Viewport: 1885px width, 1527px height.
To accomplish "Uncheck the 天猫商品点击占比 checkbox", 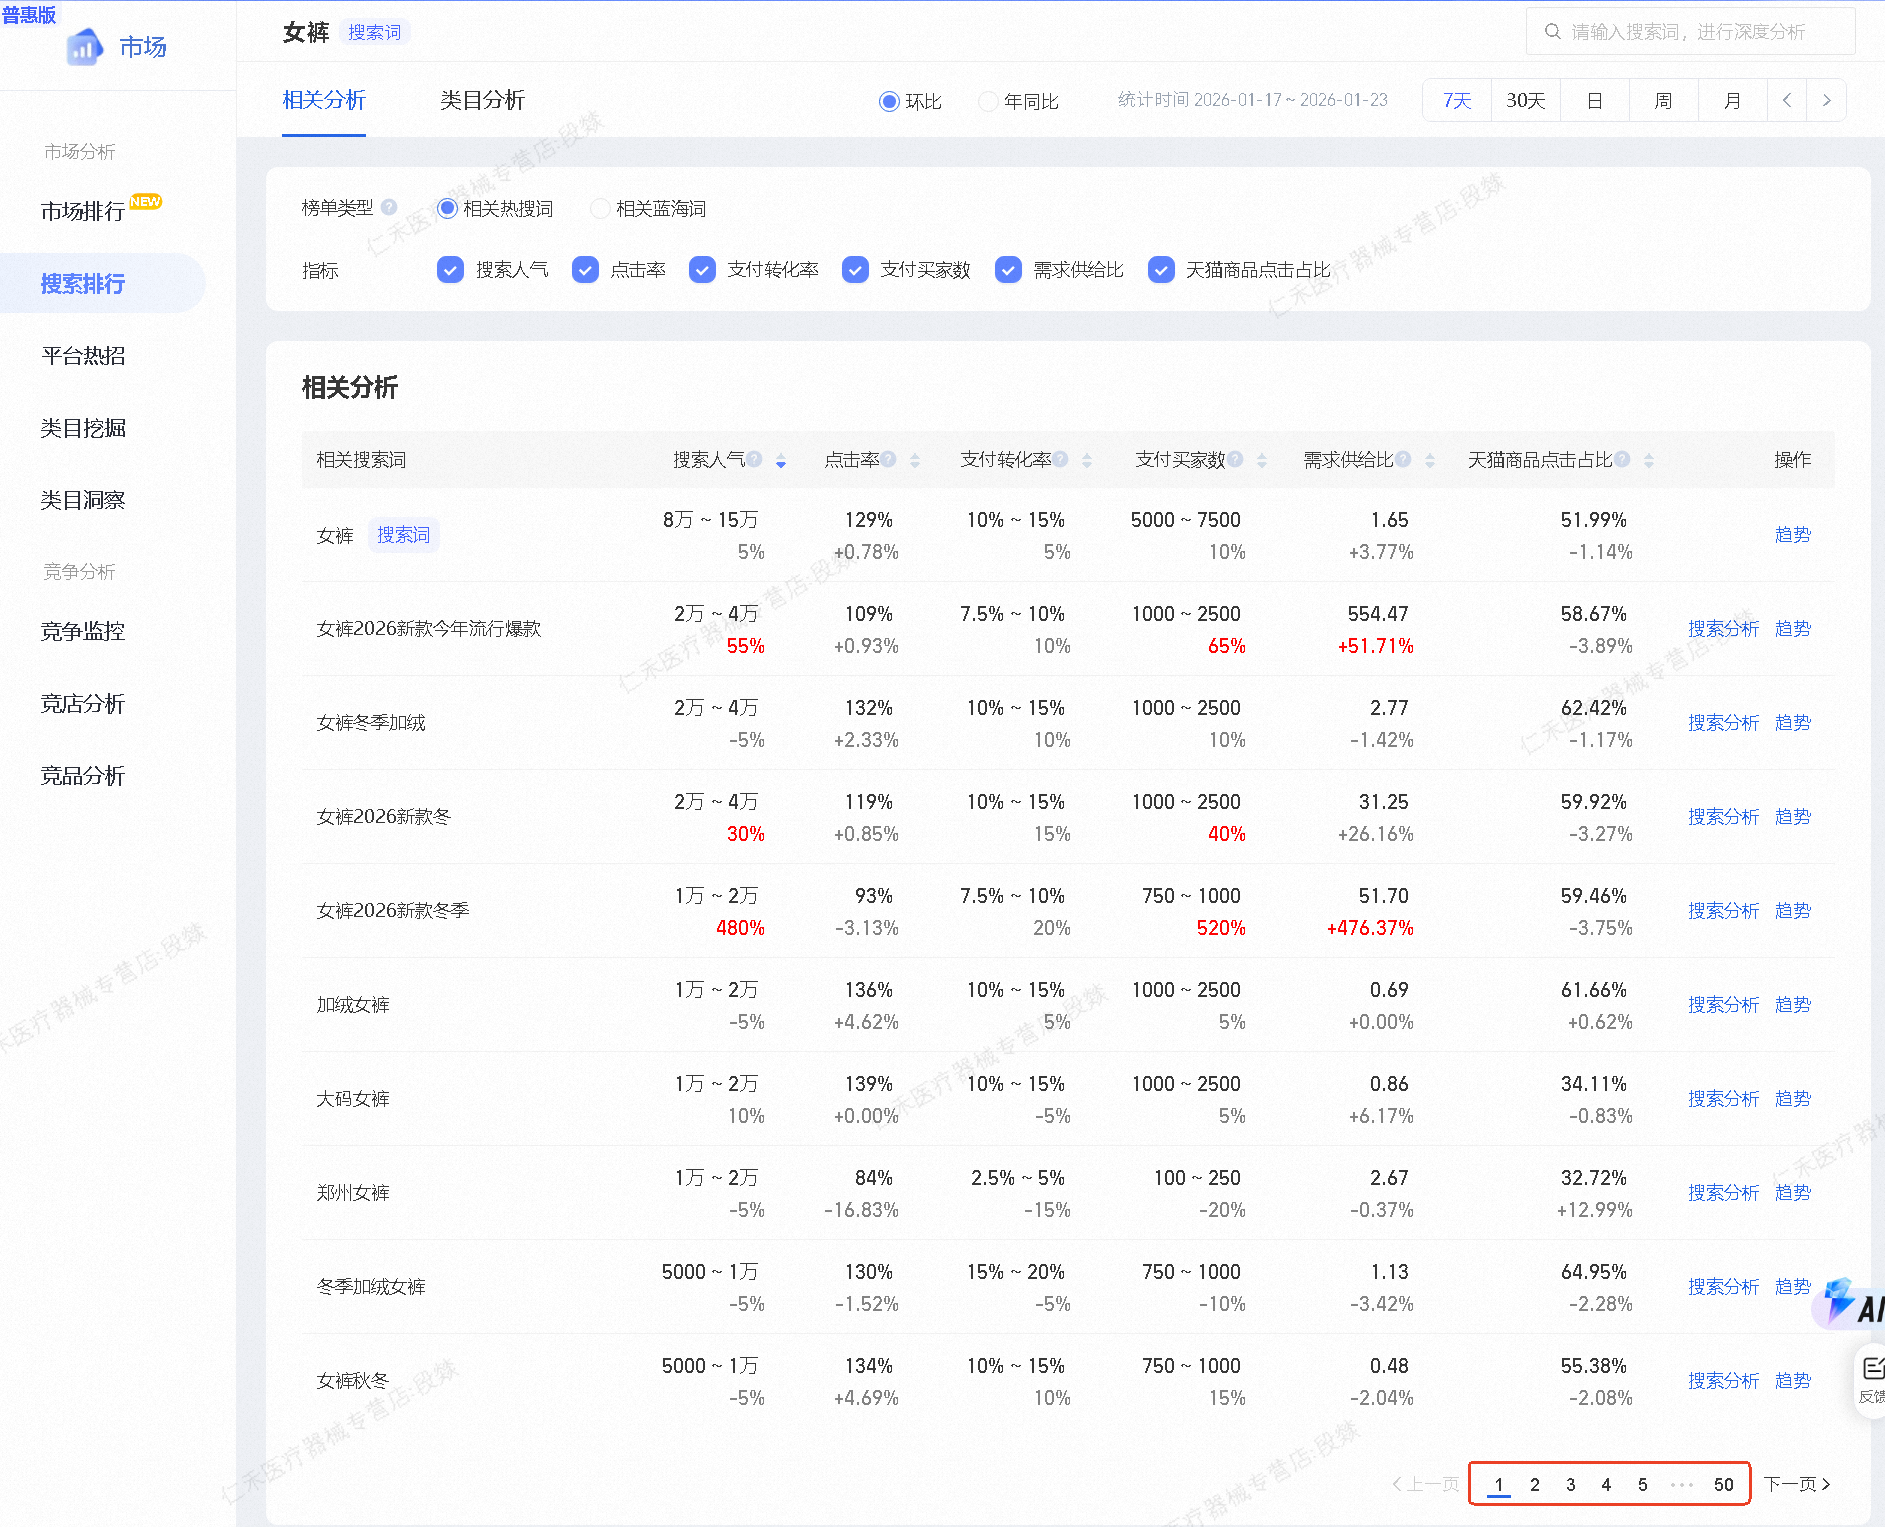I will pos(1161,269).
